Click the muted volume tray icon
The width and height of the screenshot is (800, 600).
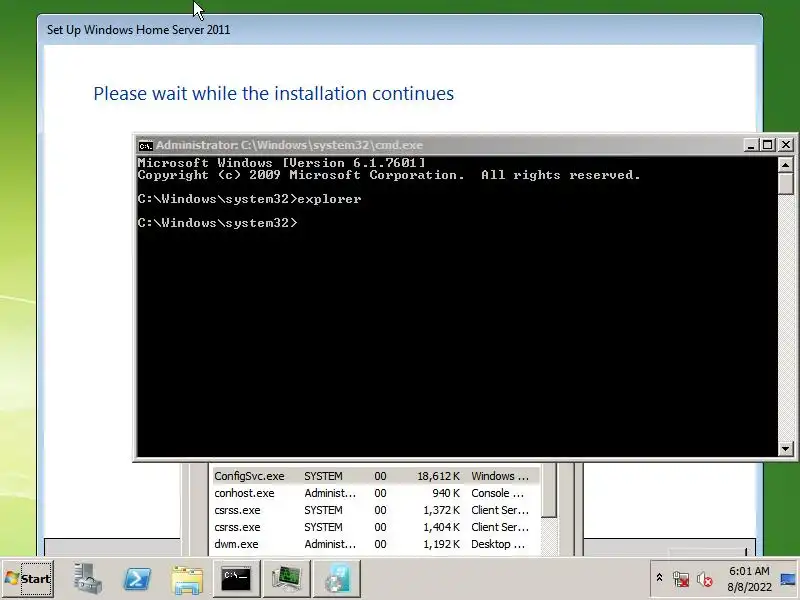(x=705, y=579)
